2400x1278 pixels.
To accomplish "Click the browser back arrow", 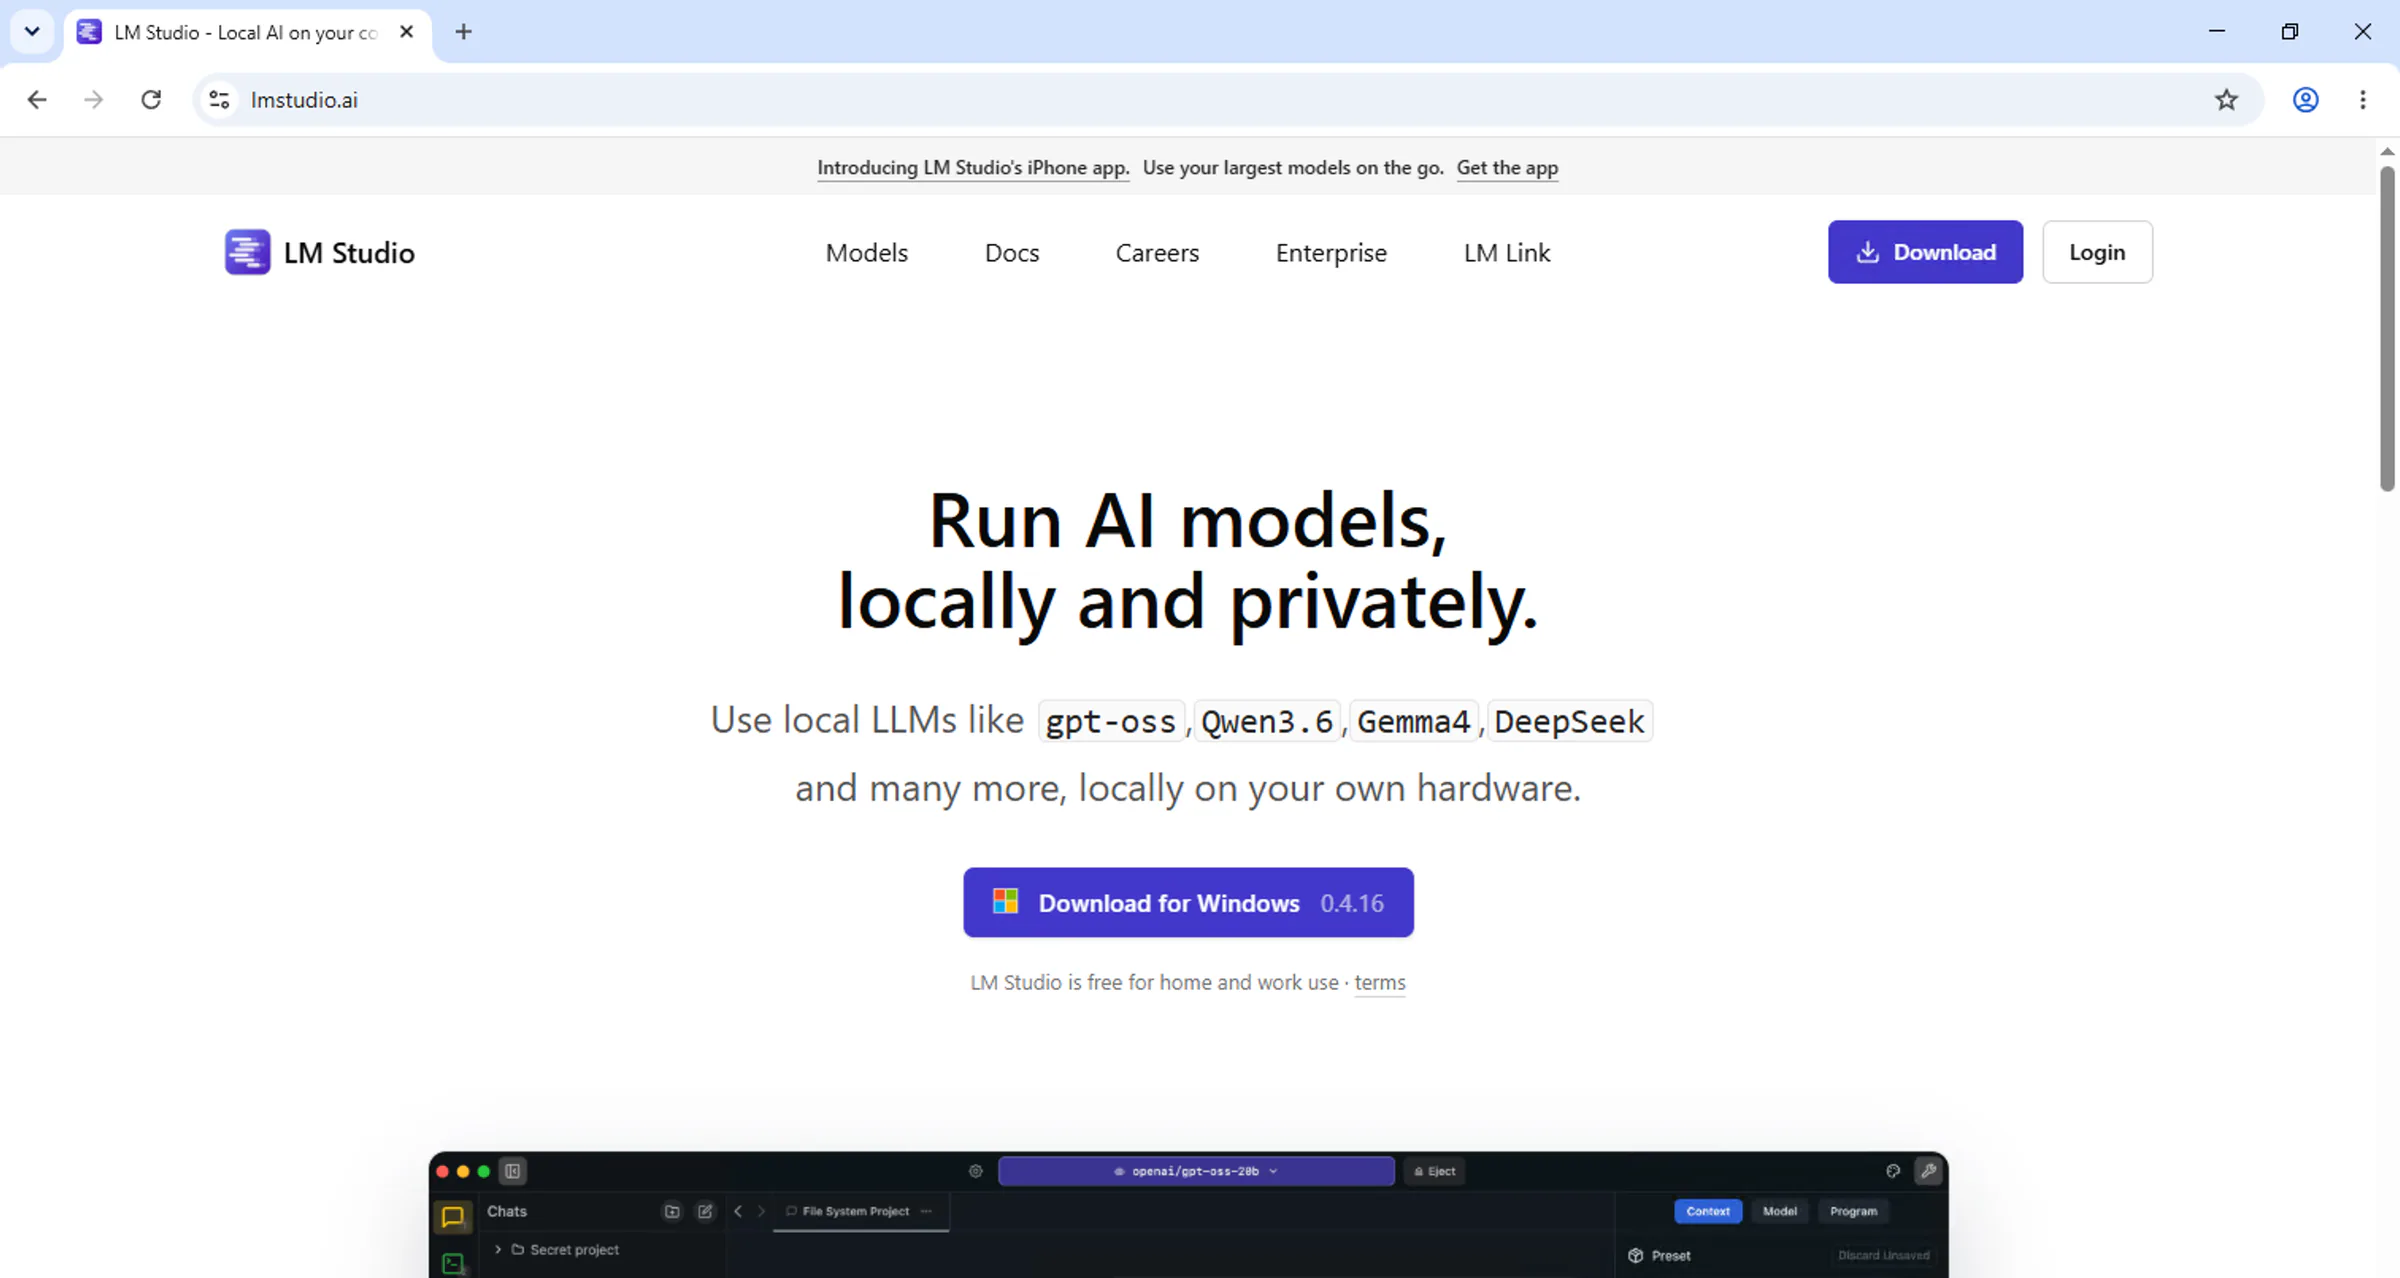I will click(37, 100).
